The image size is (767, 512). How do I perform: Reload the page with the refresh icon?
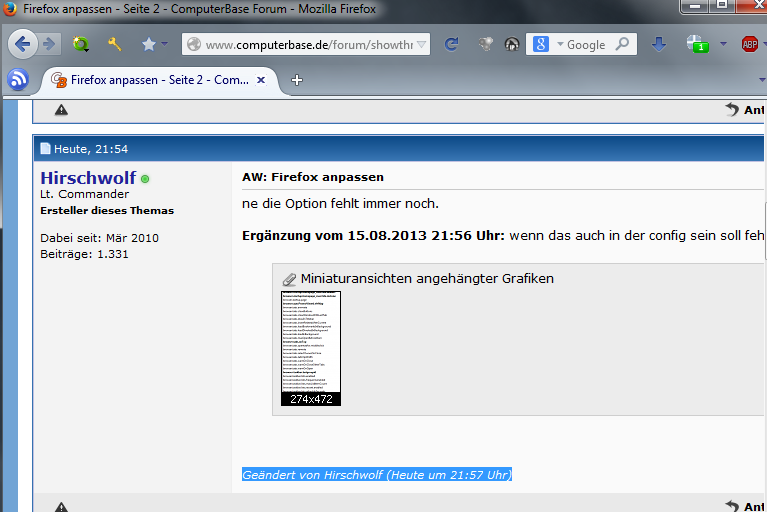point(451,45)
